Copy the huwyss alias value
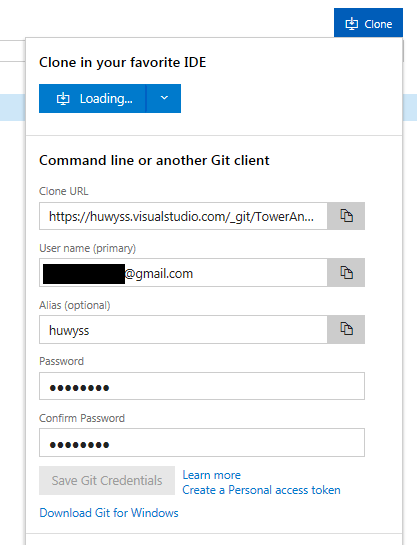Image resolution: width=417 pixels, height=545 pixels. (x=346, y=329)
